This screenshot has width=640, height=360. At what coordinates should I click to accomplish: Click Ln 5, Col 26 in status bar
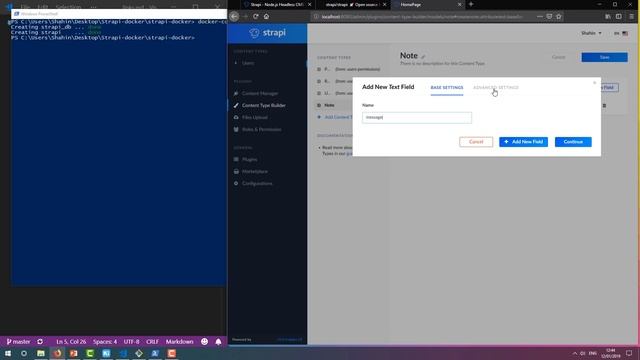pos(71,342)
